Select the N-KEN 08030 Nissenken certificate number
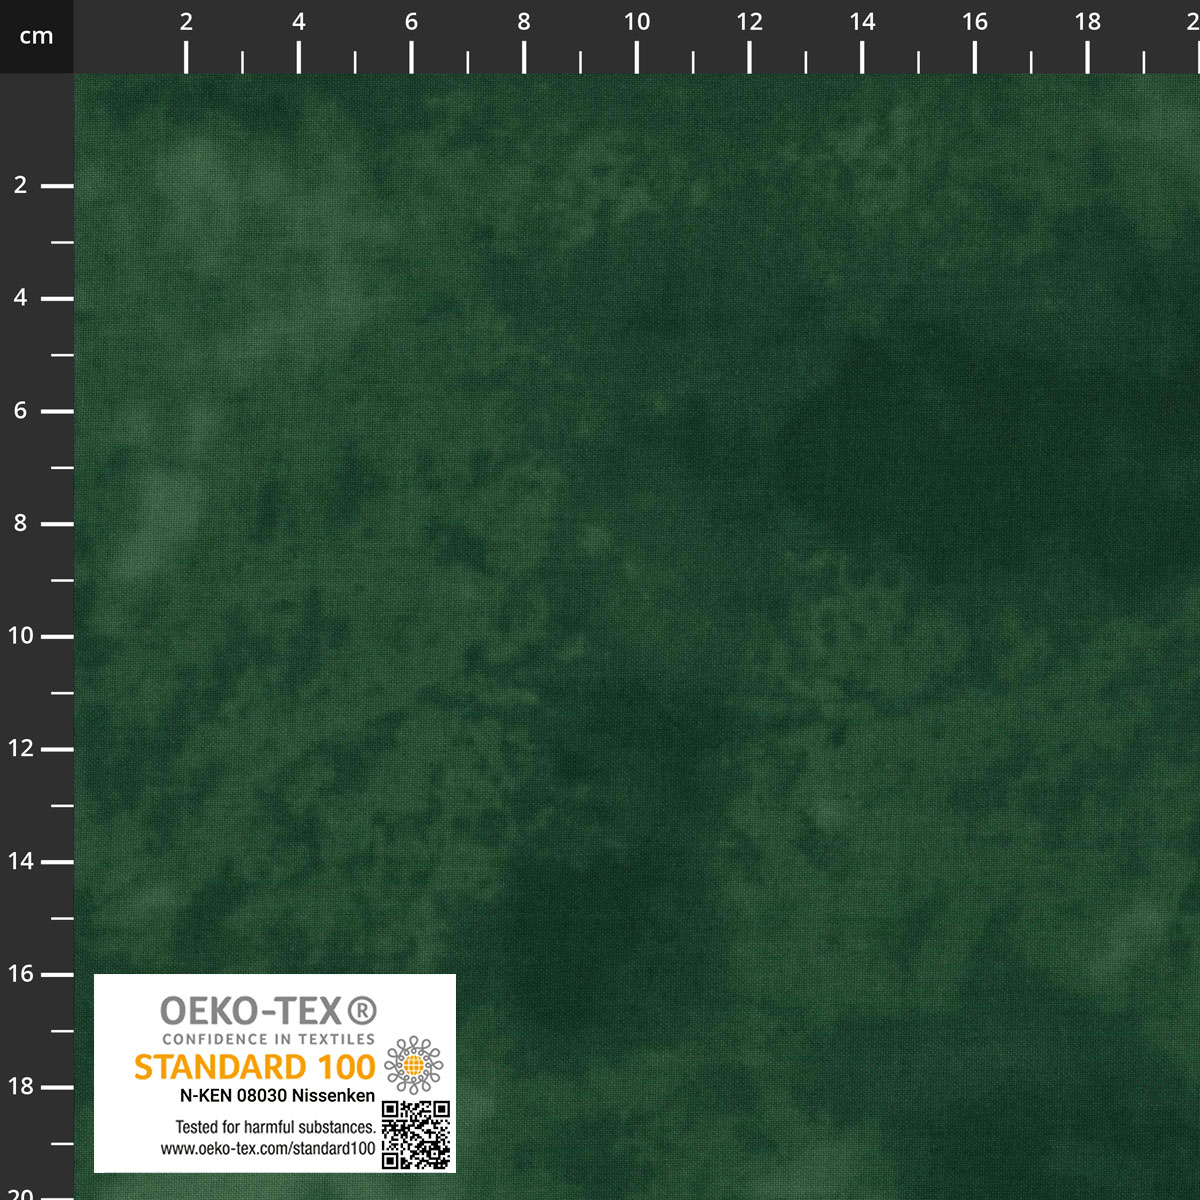Viewport: 1200px width, 1200px height. (x=277, y=1096)
